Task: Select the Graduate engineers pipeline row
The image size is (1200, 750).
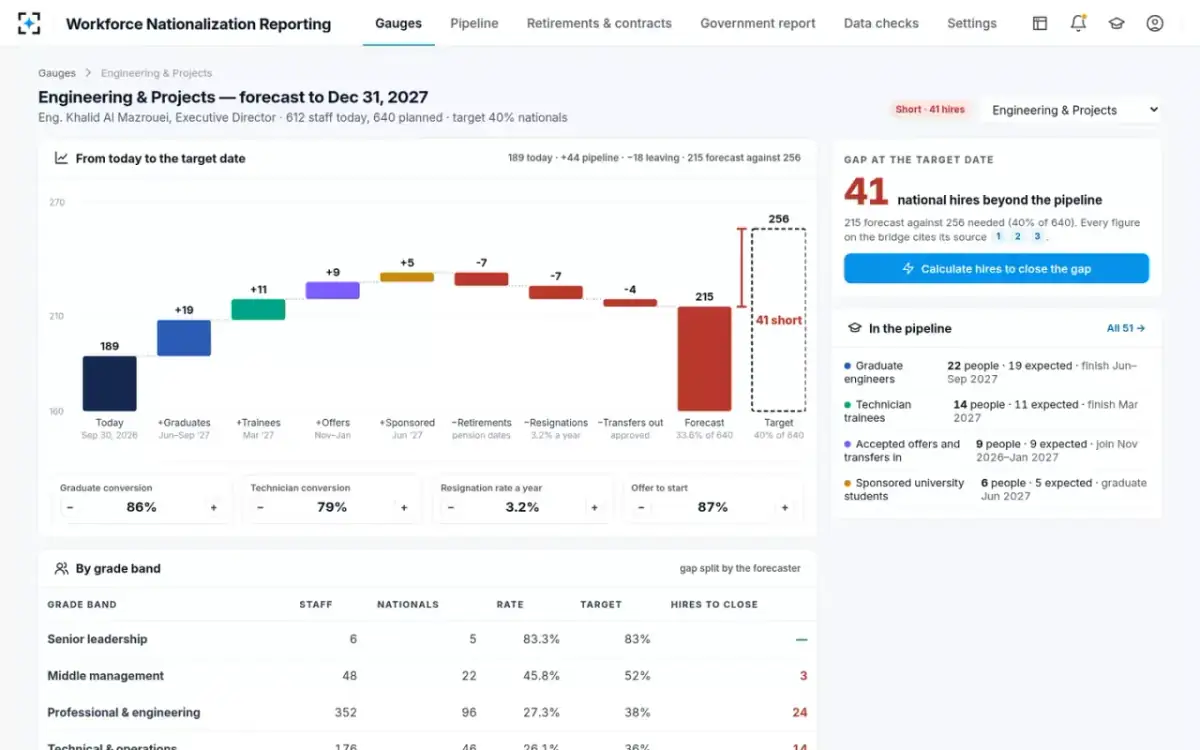Action: click(997, 372)
